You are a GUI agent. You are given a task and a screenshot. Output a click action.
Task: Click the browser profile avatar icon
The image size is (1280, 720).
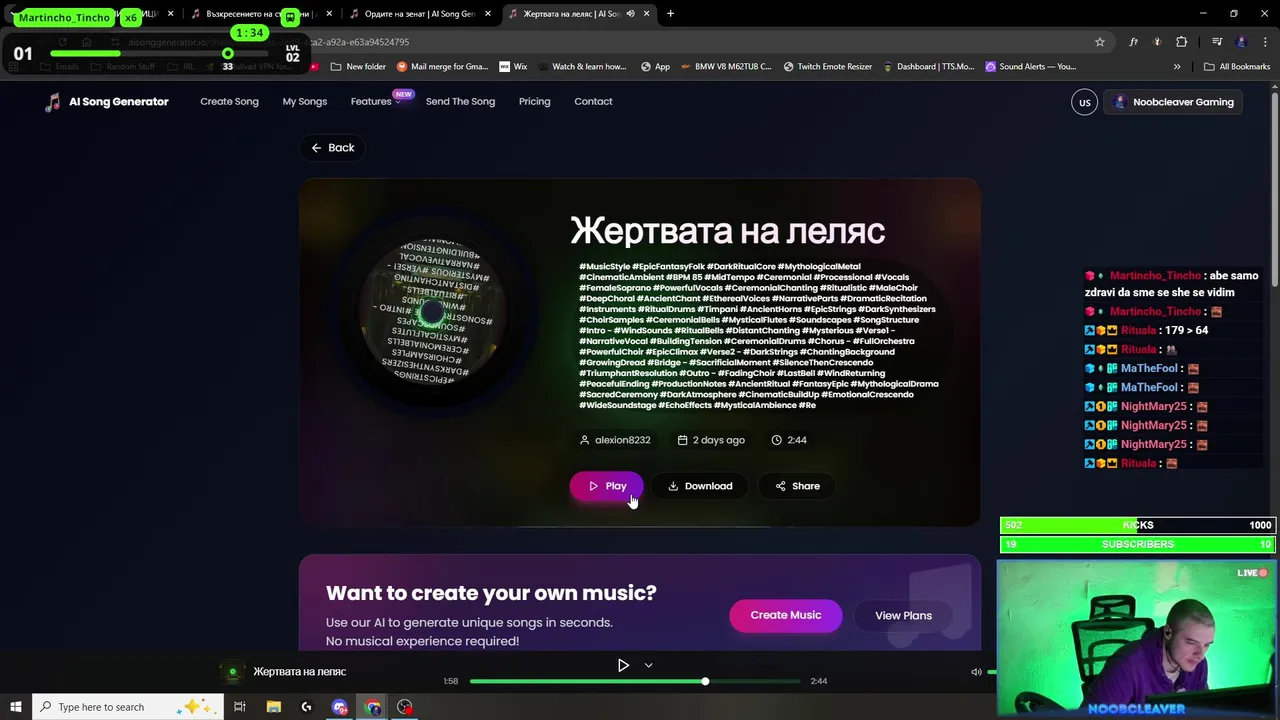click(x=1241, y=42)
